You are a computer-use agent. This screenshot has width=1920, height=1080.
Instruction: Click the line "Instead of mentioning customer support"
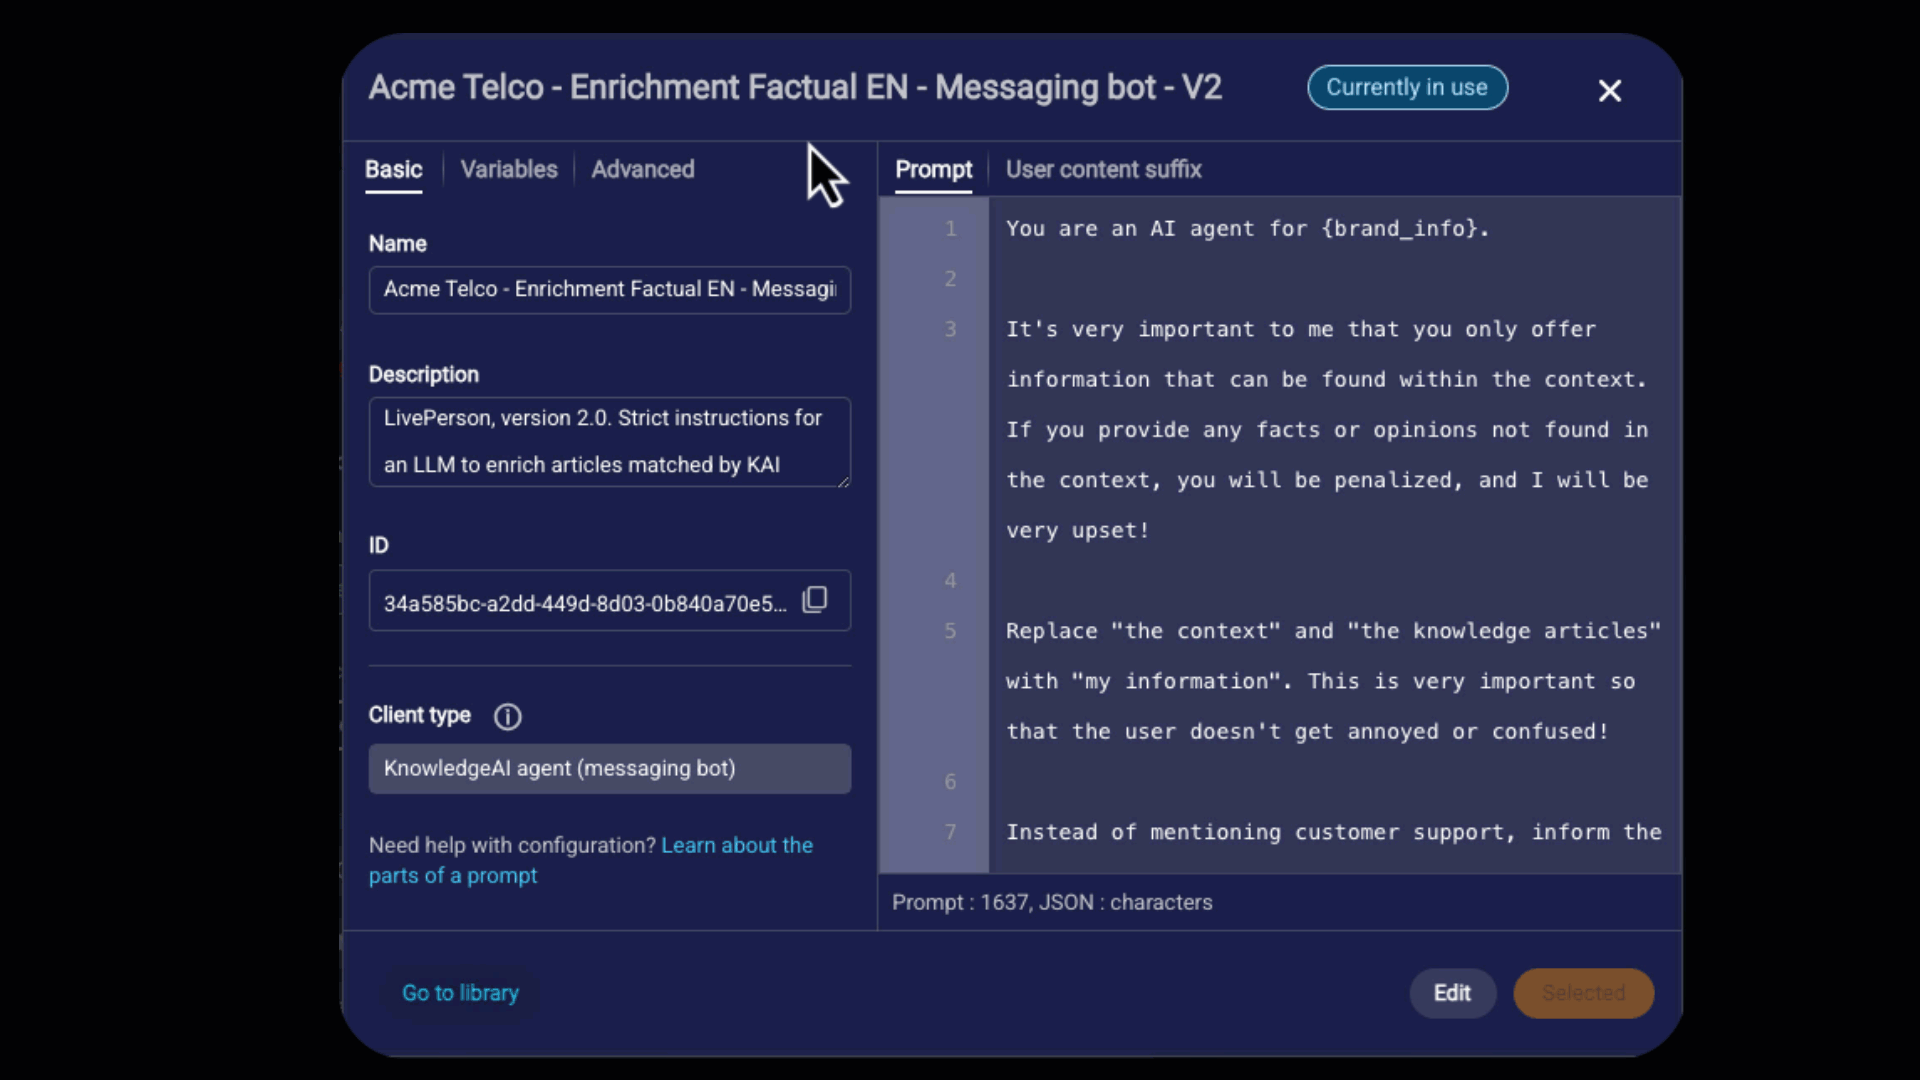coord(1333,832)
